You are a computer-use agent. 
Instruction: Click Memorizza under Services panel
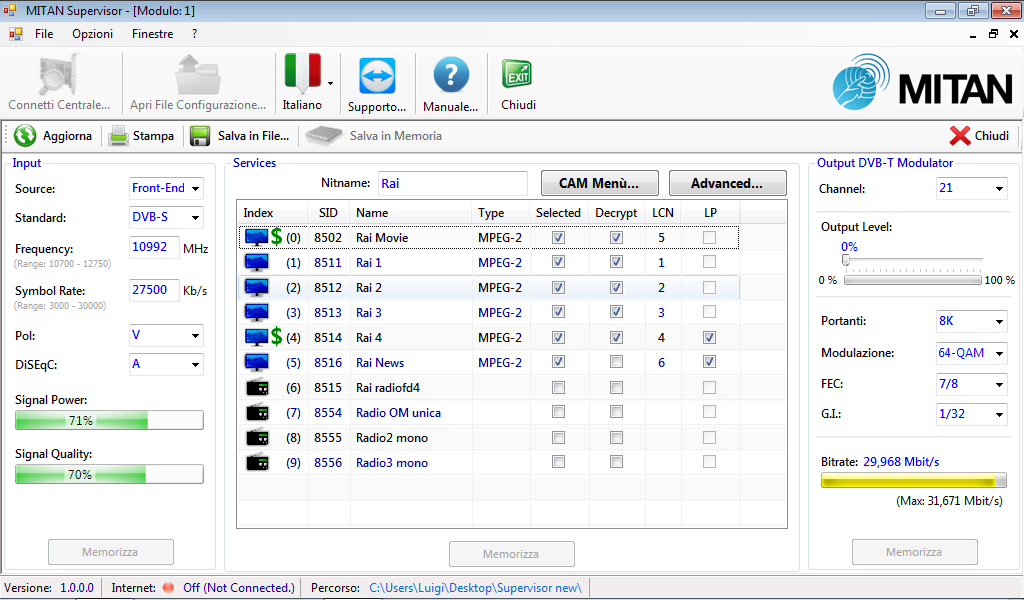pos(511,554)
